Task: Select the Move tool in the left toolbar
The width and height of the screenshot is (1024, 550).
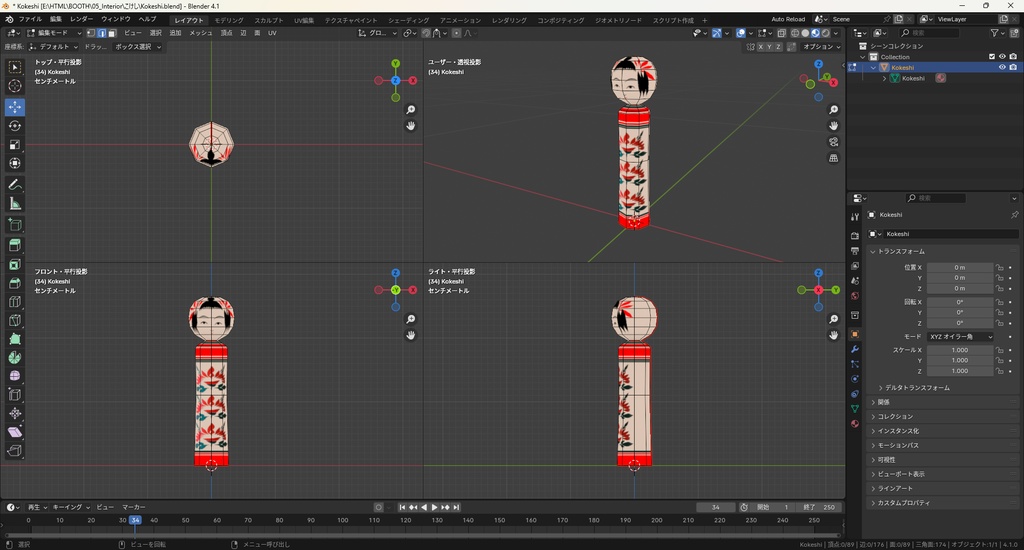Action: click(15, 106)
